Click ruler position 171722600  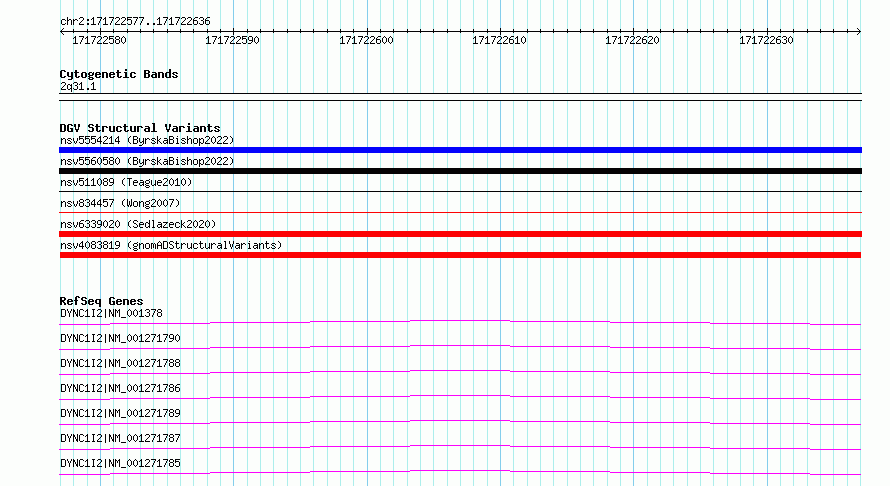[366, 40]
